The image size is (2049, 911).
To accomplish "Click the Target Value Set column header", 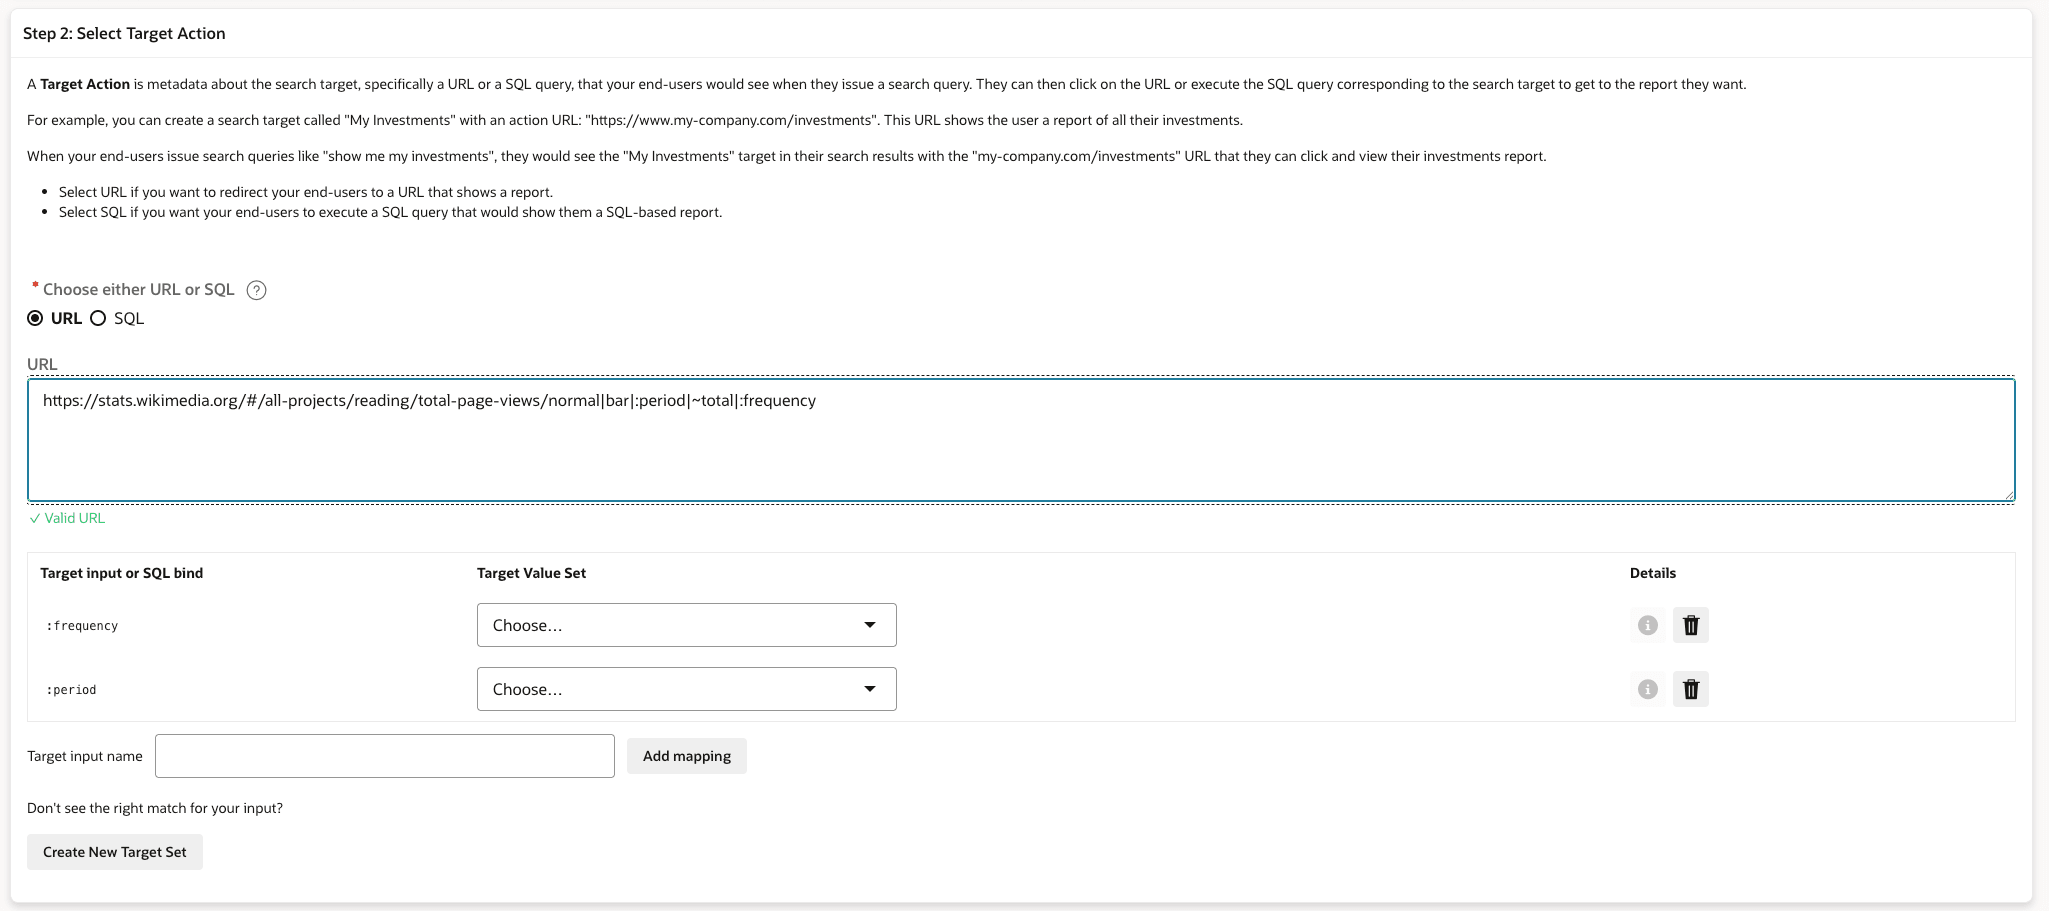I will [x=532, y=573].
